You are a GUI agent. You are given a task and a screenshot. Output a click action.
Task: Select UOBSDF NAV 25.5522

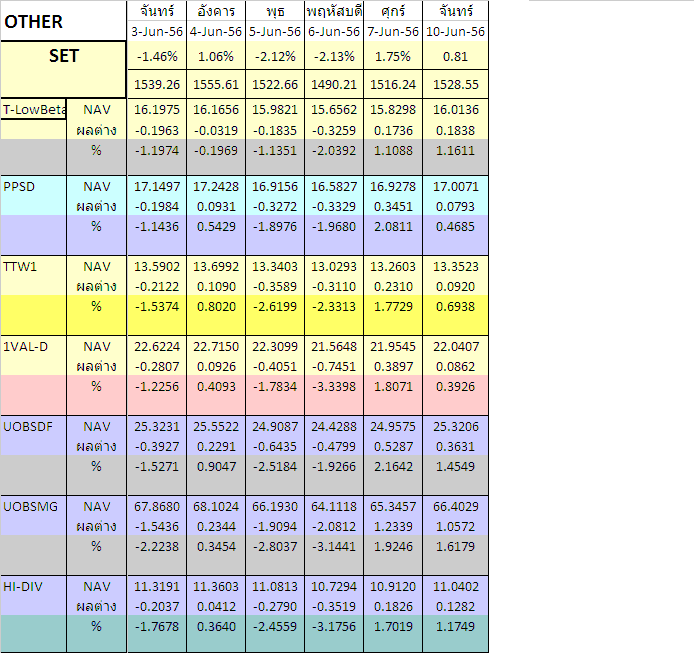pyautogui.click(x=216, y=427)
